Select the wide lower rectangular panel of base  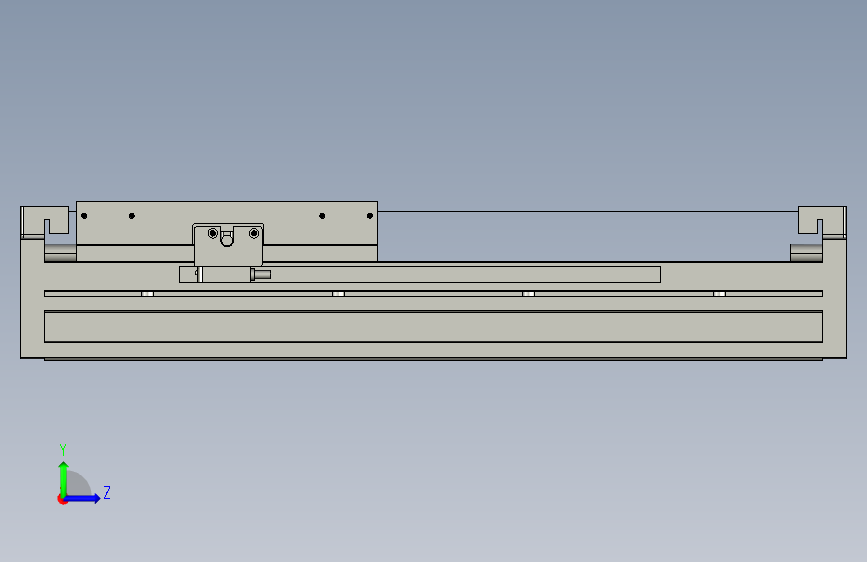pos(434,327)
